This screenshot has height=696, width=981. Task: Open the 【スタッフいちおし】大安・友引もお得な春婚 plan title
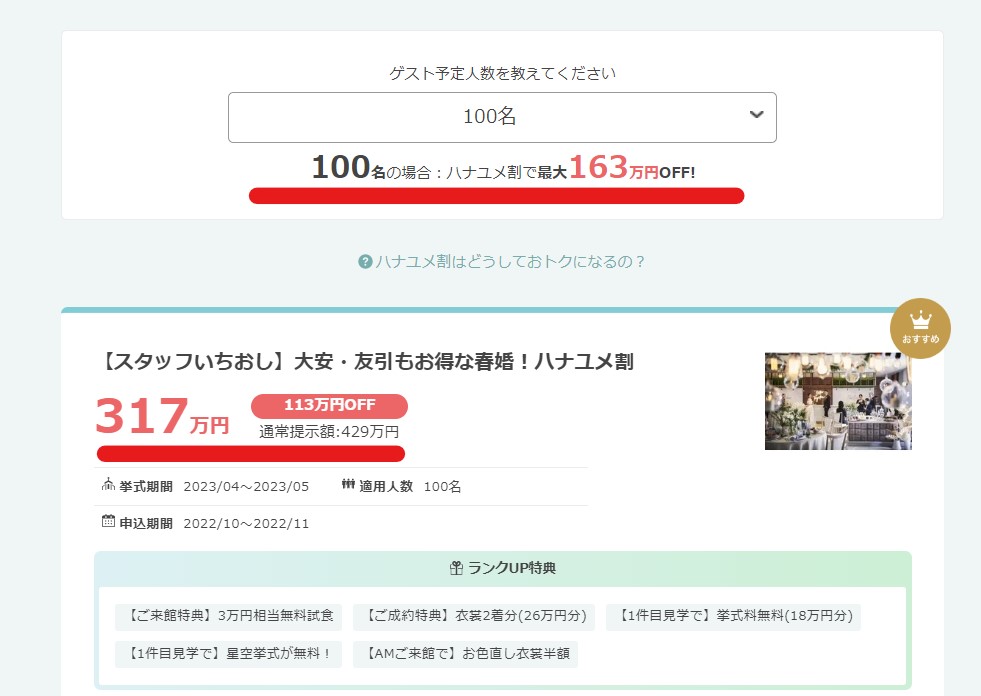point(365,362)
